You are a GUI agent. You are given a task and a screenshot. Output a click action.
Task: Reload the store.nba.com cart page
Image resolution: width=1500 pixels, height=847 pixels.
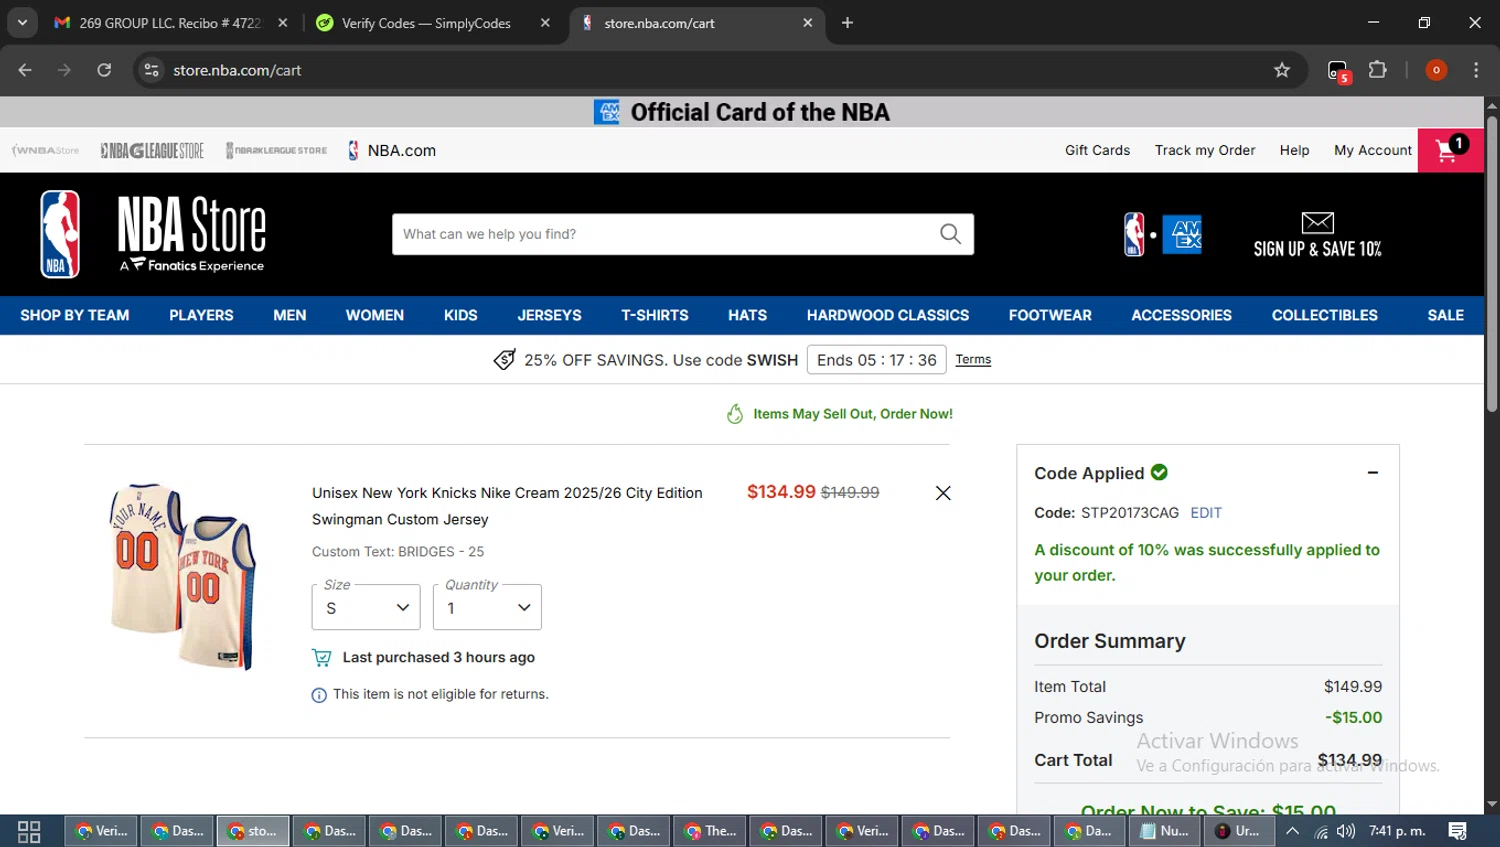[104, 70]
